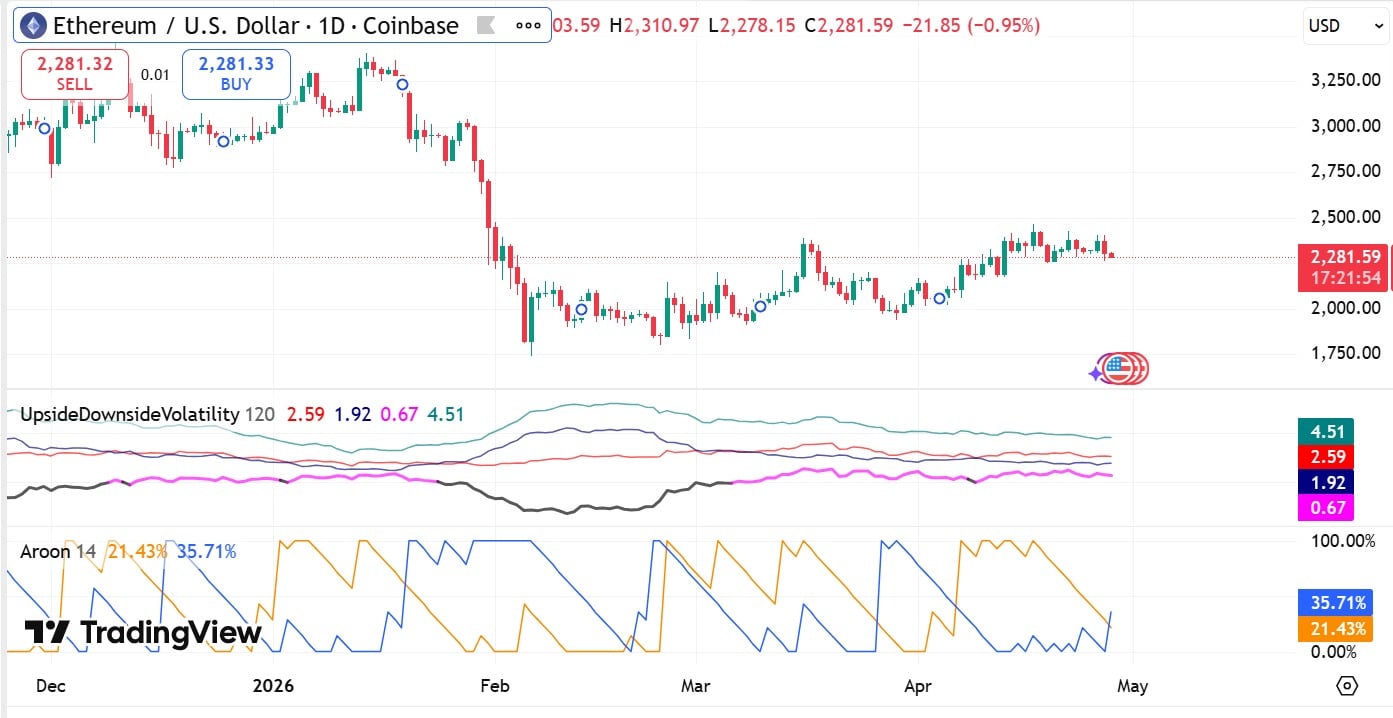
Task: Expand the chart context menu via ellipsis
Action: coord(527,25)
